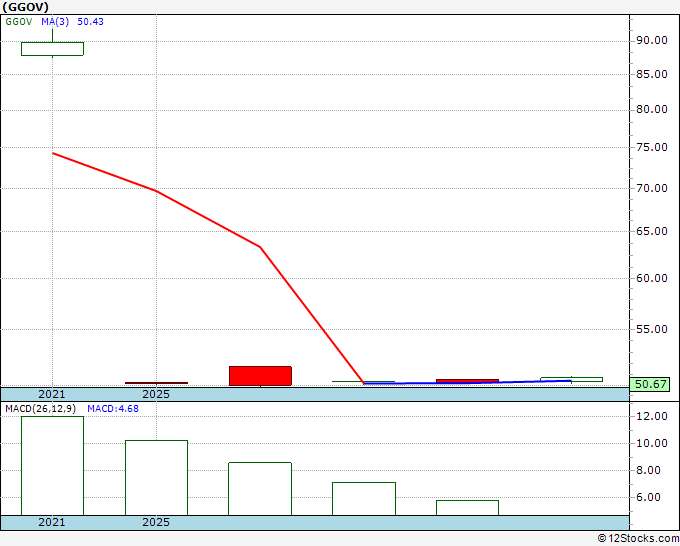Click the 90.00 price axis label
The height and width of the screenshot is (546, 680).
(x=652, y=40)
